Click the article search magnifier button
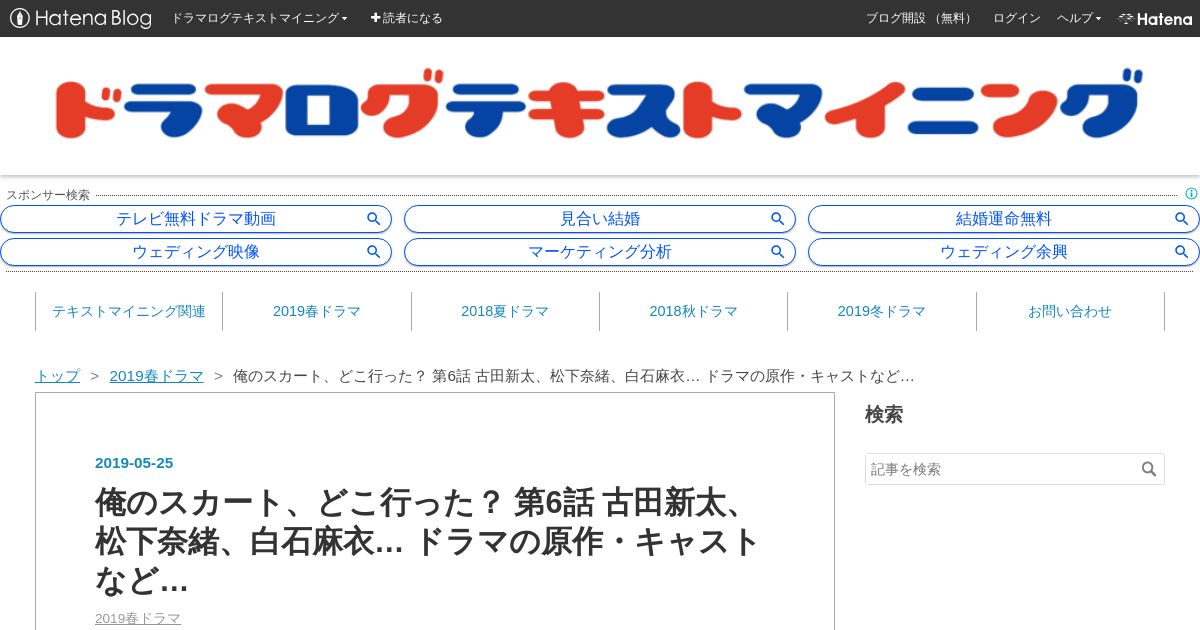Screen dimensions: 1200x630 (1149, 469)
